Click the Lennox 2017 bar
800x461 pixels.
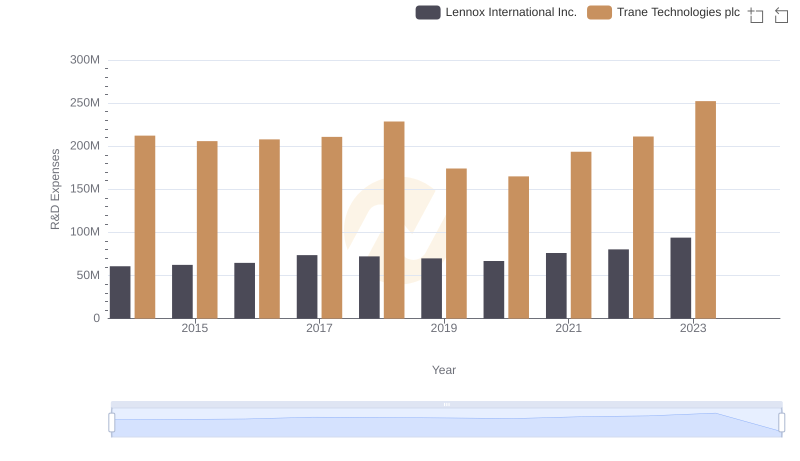click(307, 287)
